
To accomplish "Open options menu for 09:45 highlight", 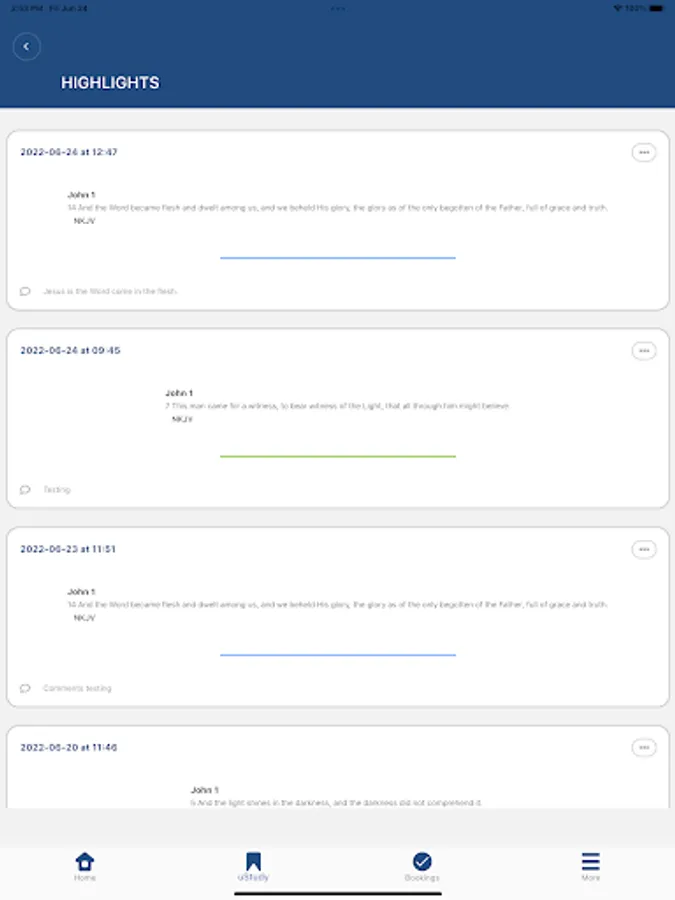I will pyautogui.click(x=644, y=351).
